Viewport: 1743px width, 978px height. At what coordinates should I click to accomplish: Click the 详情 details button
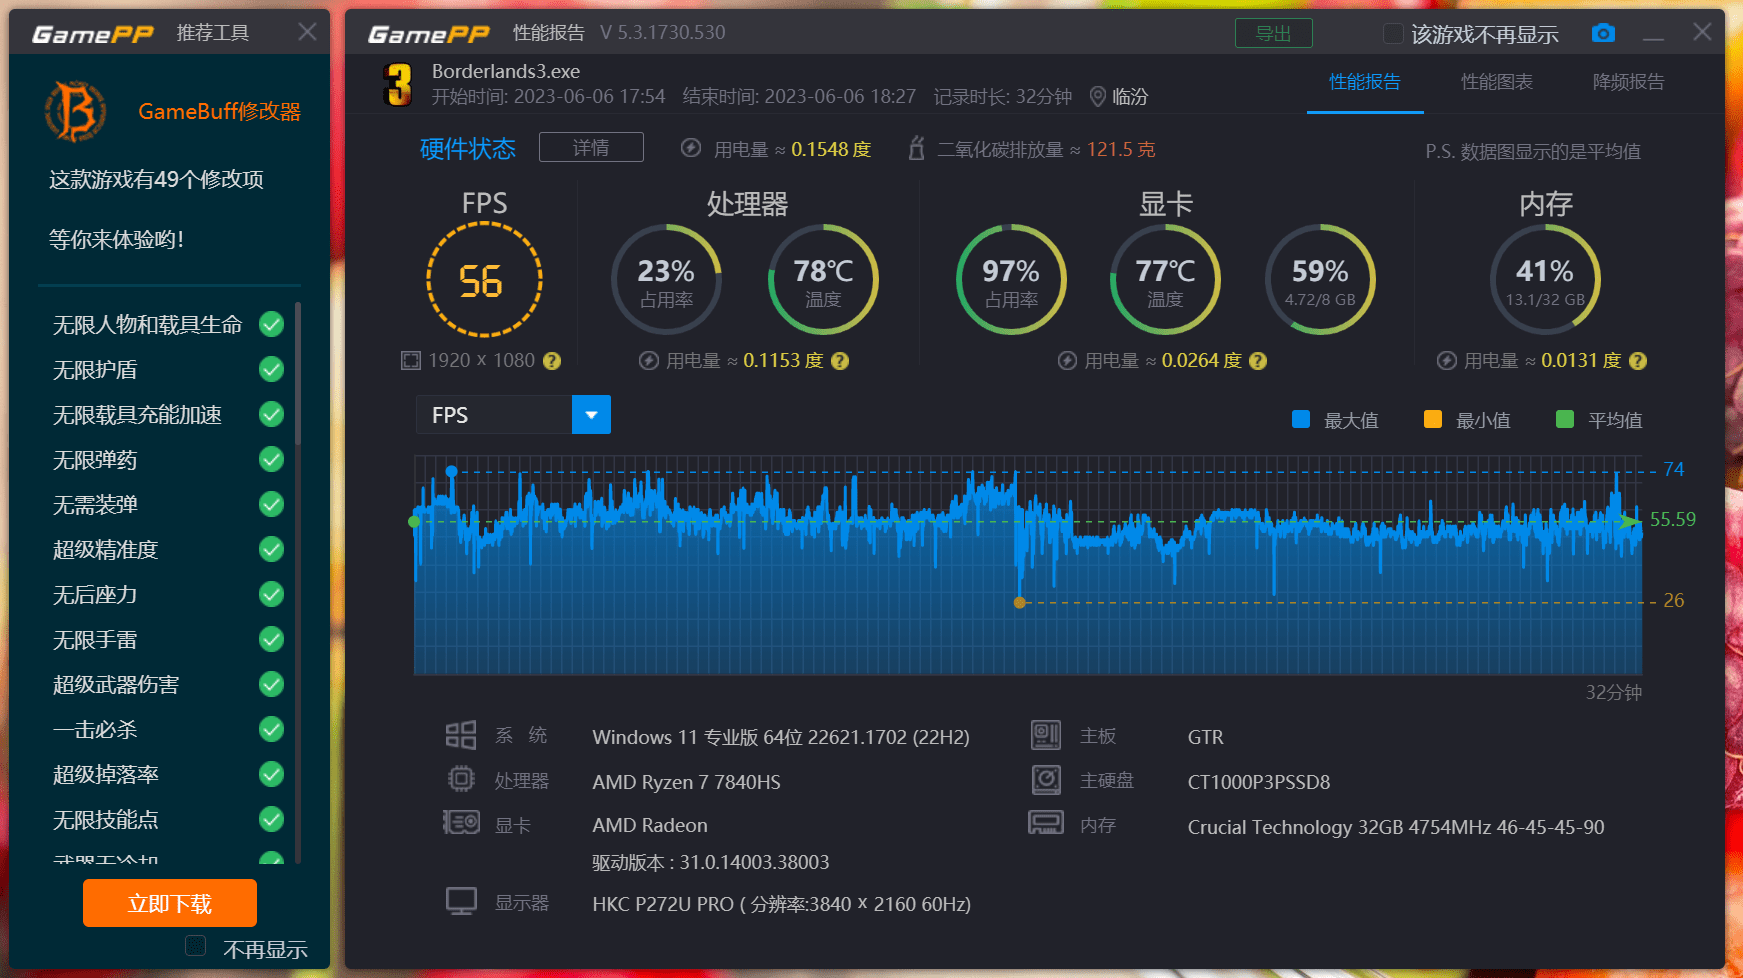point(591,147)
